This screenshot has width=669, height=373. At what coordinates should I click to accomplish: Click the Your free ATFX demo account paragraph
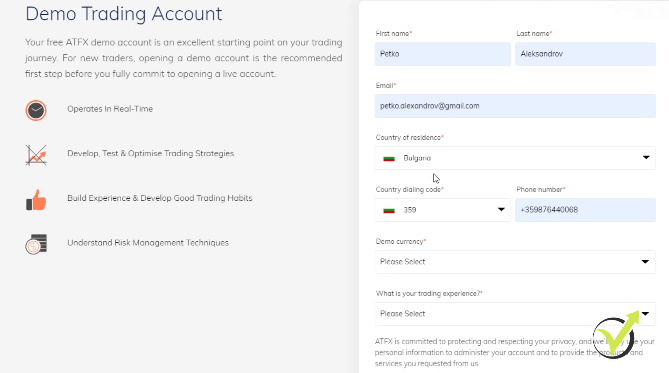click(183, 58)
